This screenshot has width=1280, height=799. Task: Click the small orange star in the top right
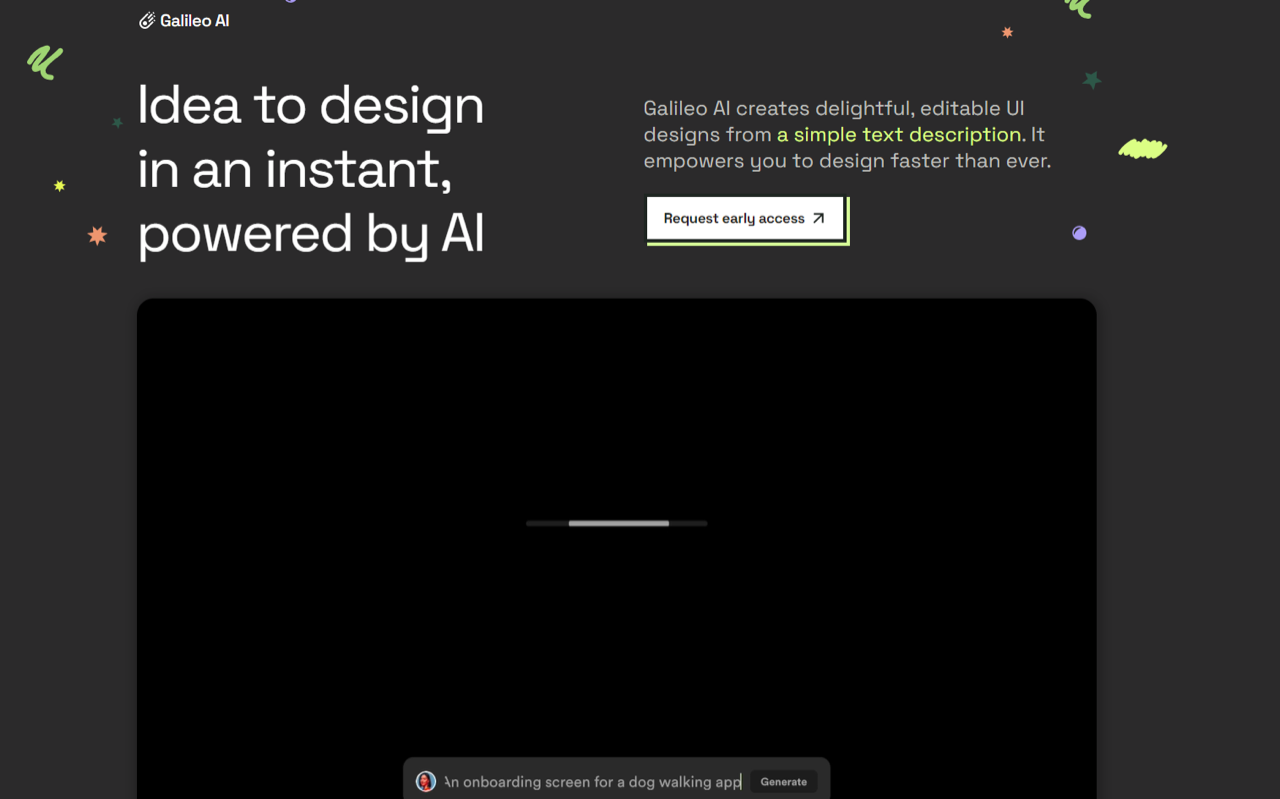pyautogui.click(x=1007, y=33)
